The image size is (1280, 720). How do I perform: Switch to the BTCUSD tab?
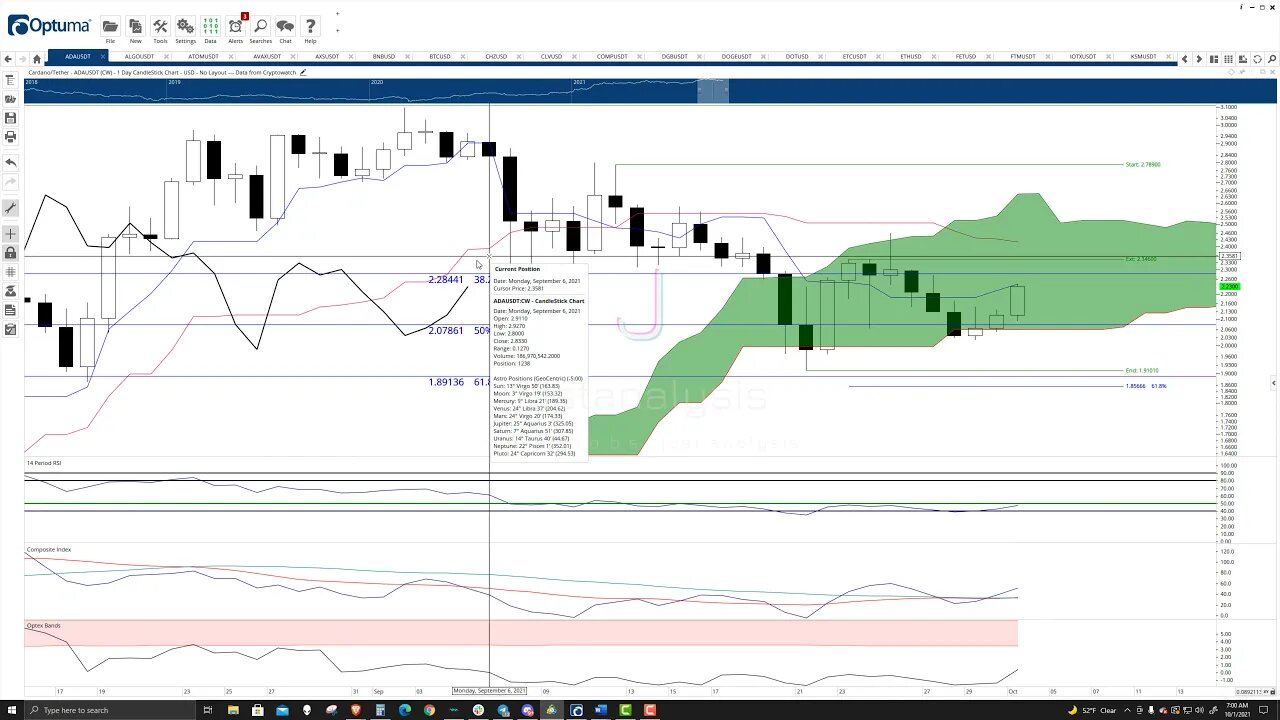(x=440, y=57)
